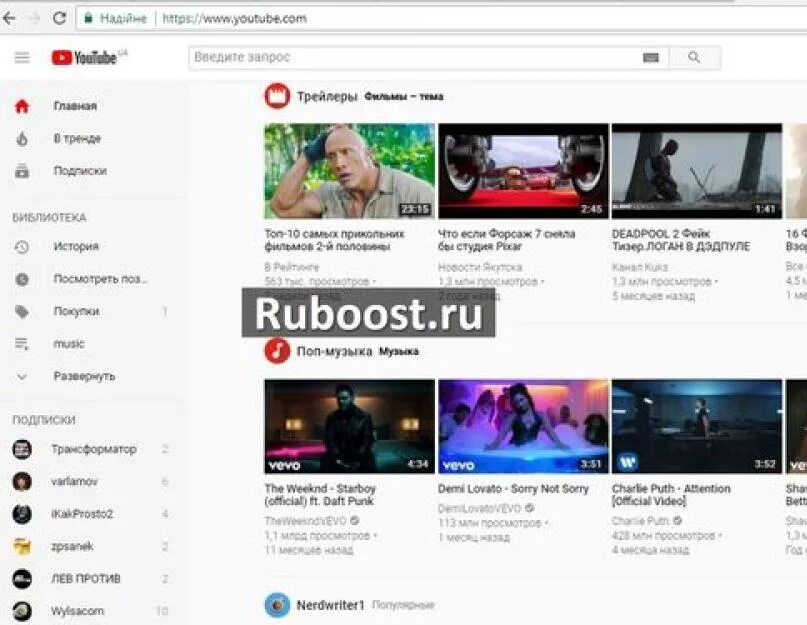This screenshot has height=625, width=807.
Task: Click the red 'Поп-музыка' music note icon
Action: (277, 351)
